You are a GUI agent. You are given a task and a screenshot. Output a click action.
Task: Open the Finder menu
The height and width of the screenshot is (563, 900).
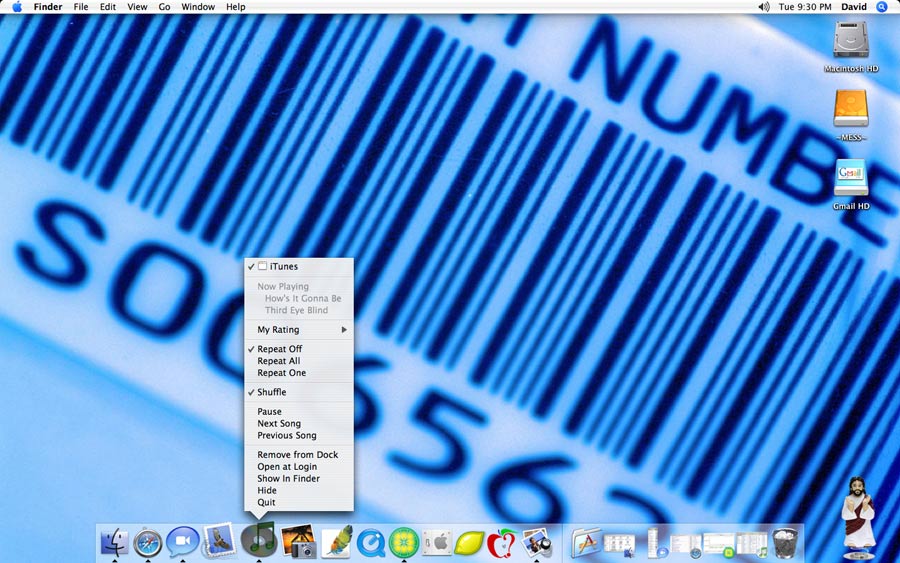pyautogui.click(x=48, y=7)
